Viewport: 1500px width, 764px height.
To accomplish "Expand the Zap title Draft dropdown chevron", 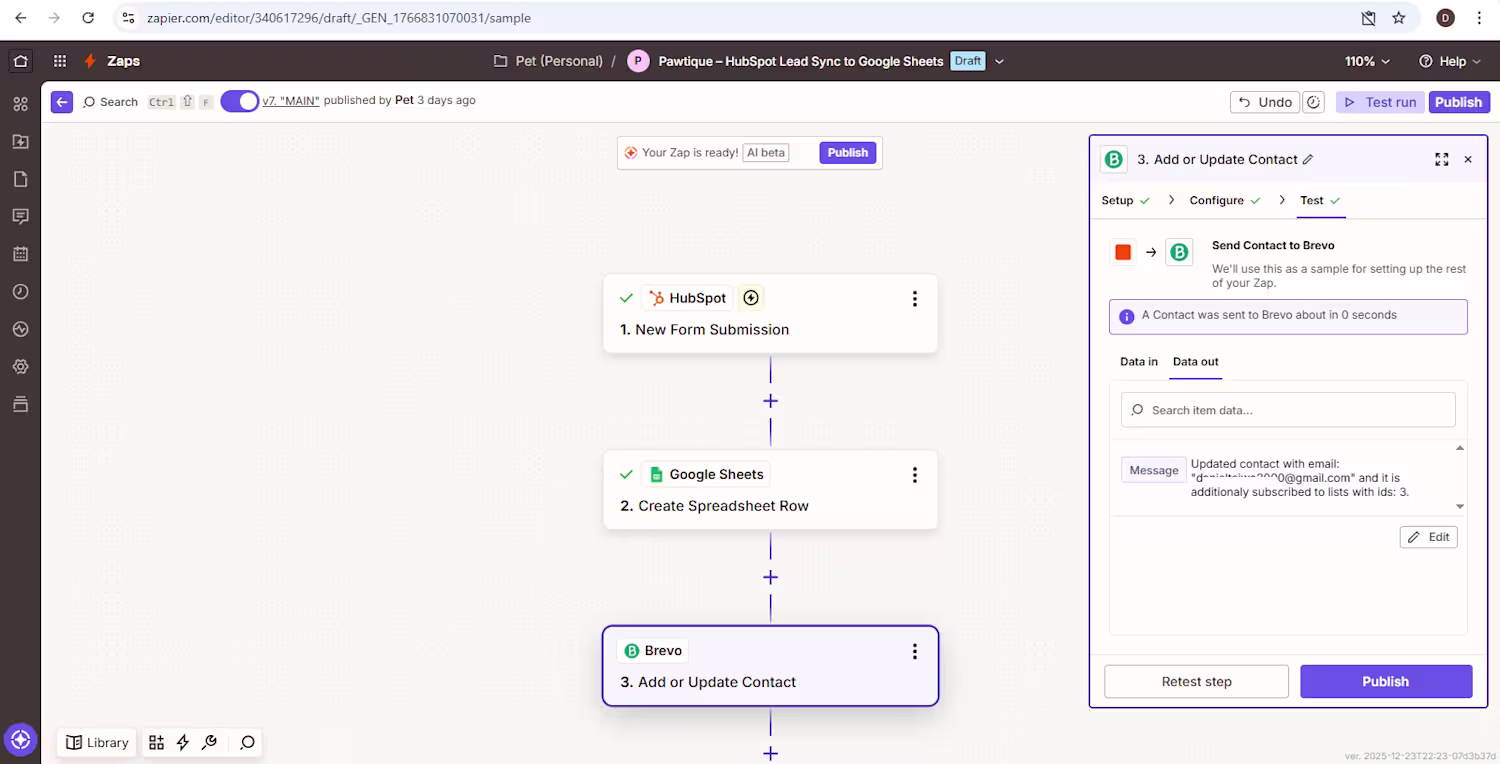I will point(999,61).
